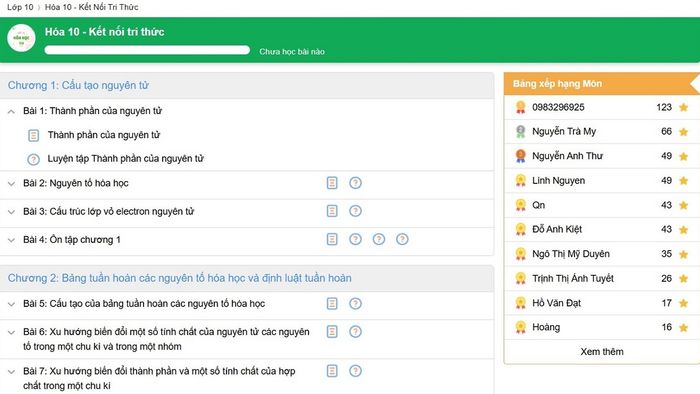Image resolution: width=700 pixels, height=394 pixels.
Task: Click Bài 7 lesson title text
Action: [159, 378]
